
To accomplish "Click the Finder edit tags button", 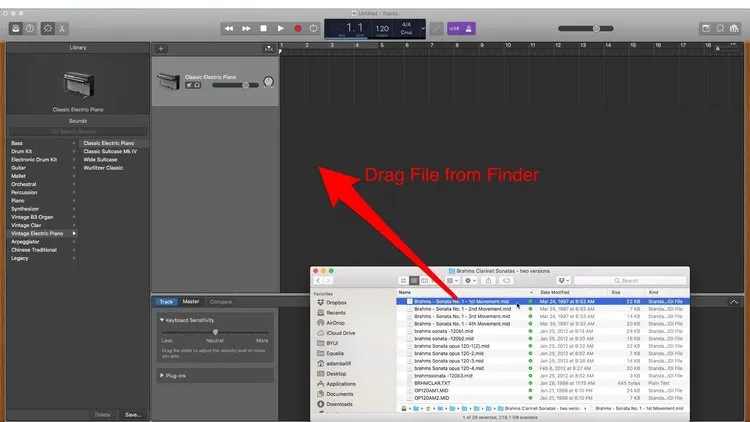I will click(x=507, y=281).
